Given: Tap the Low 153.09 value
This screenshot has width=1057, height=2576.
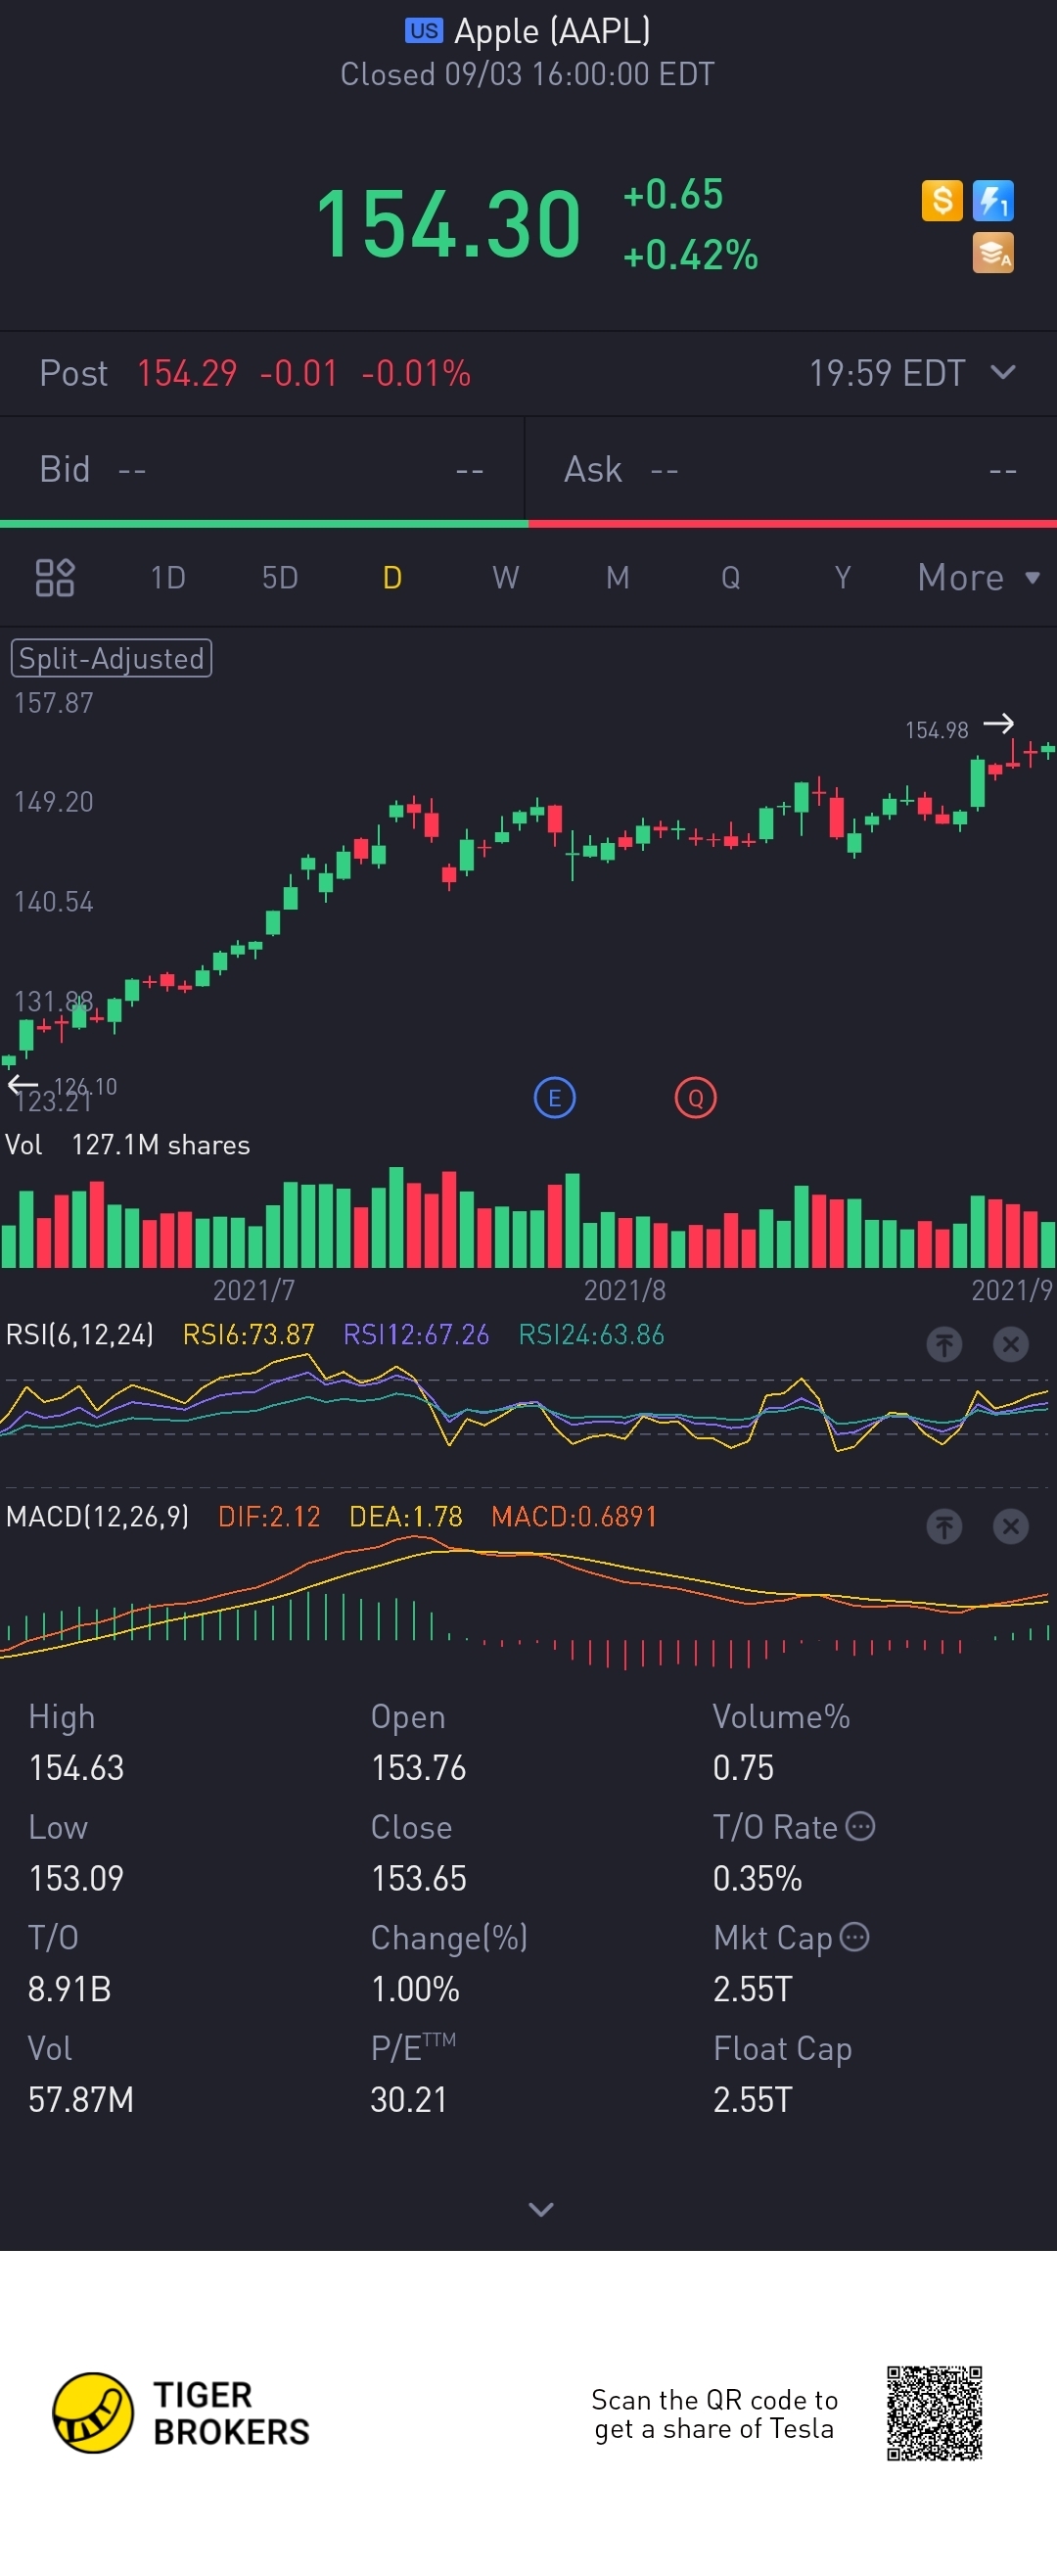Looking at the screenshot, I should tap(76, 1878).
